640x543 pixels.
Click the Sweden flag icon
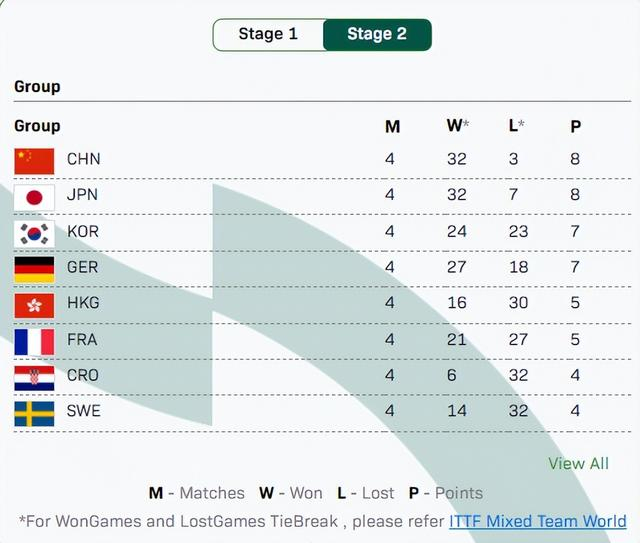coord(34,412)
